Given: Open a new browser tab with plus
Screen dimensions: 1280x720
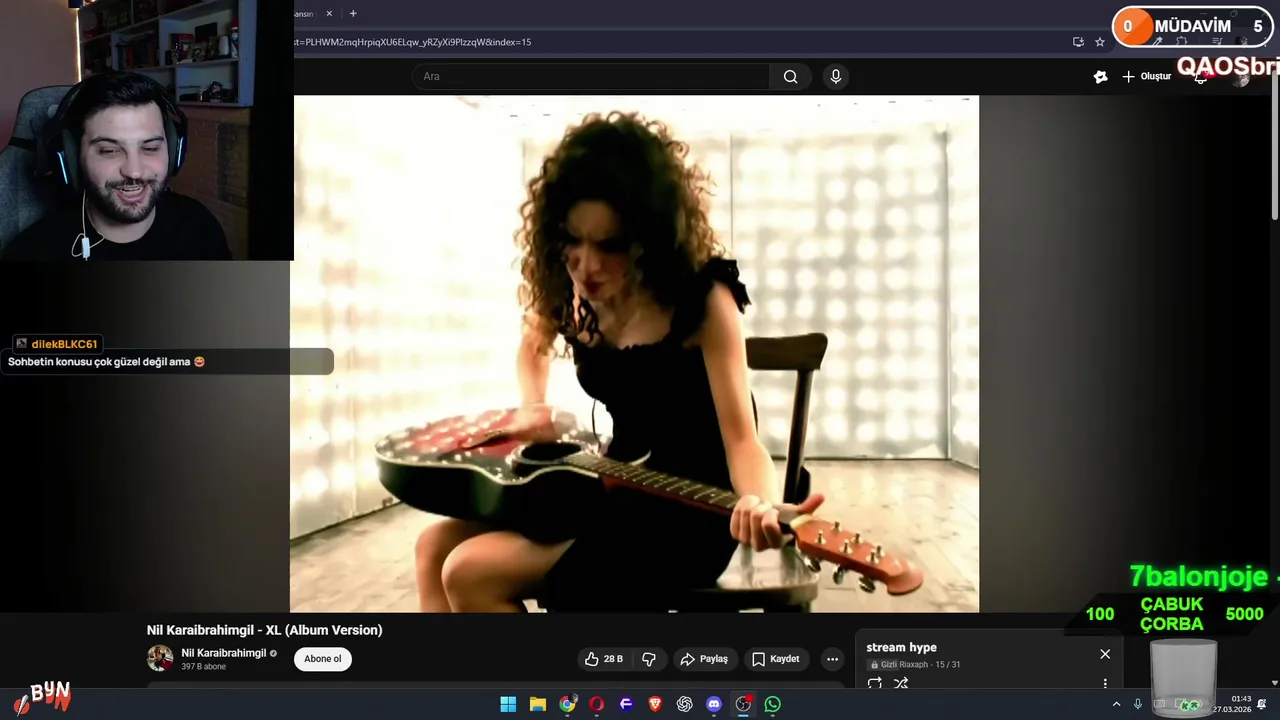Looking at the screenshot, I should tap(353, 14).
